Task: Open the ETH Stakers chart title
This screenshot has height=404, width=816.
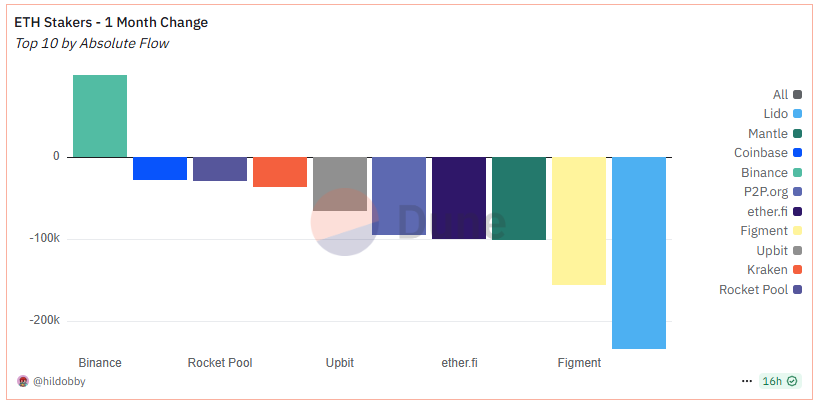Action: tap(111, 22)
